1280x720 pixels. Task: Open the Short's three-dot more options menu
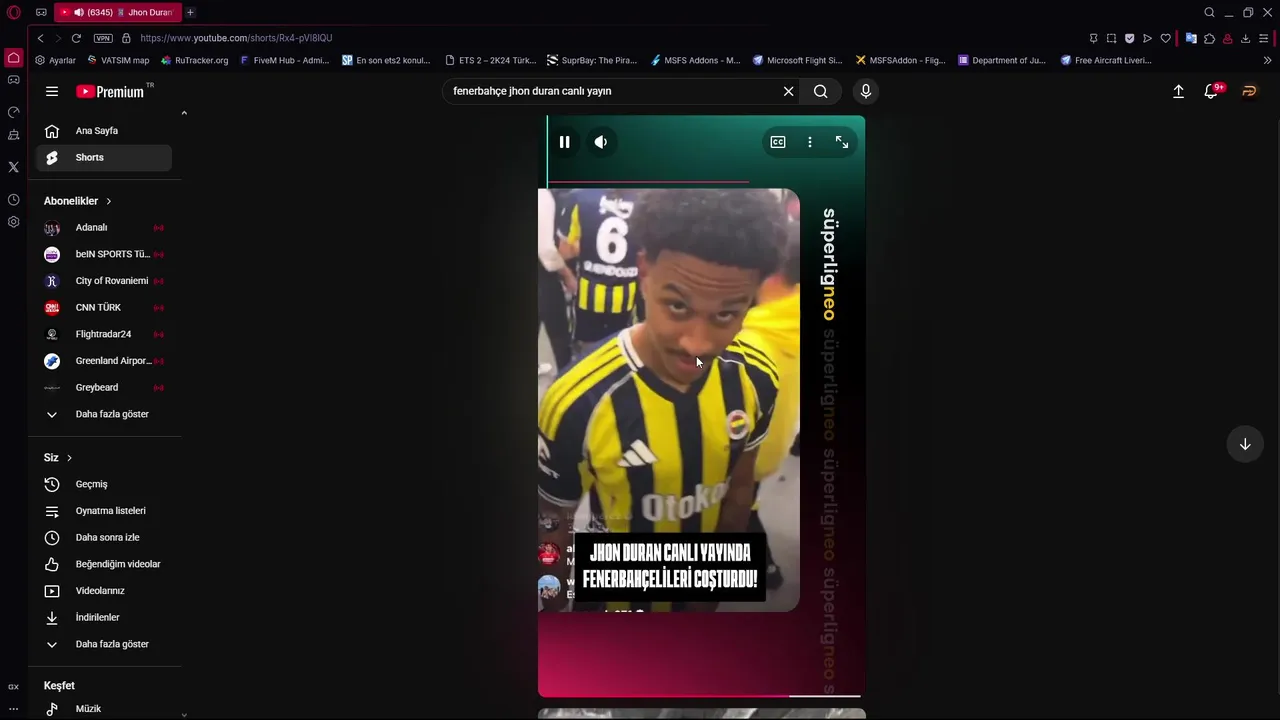[810, 142]
